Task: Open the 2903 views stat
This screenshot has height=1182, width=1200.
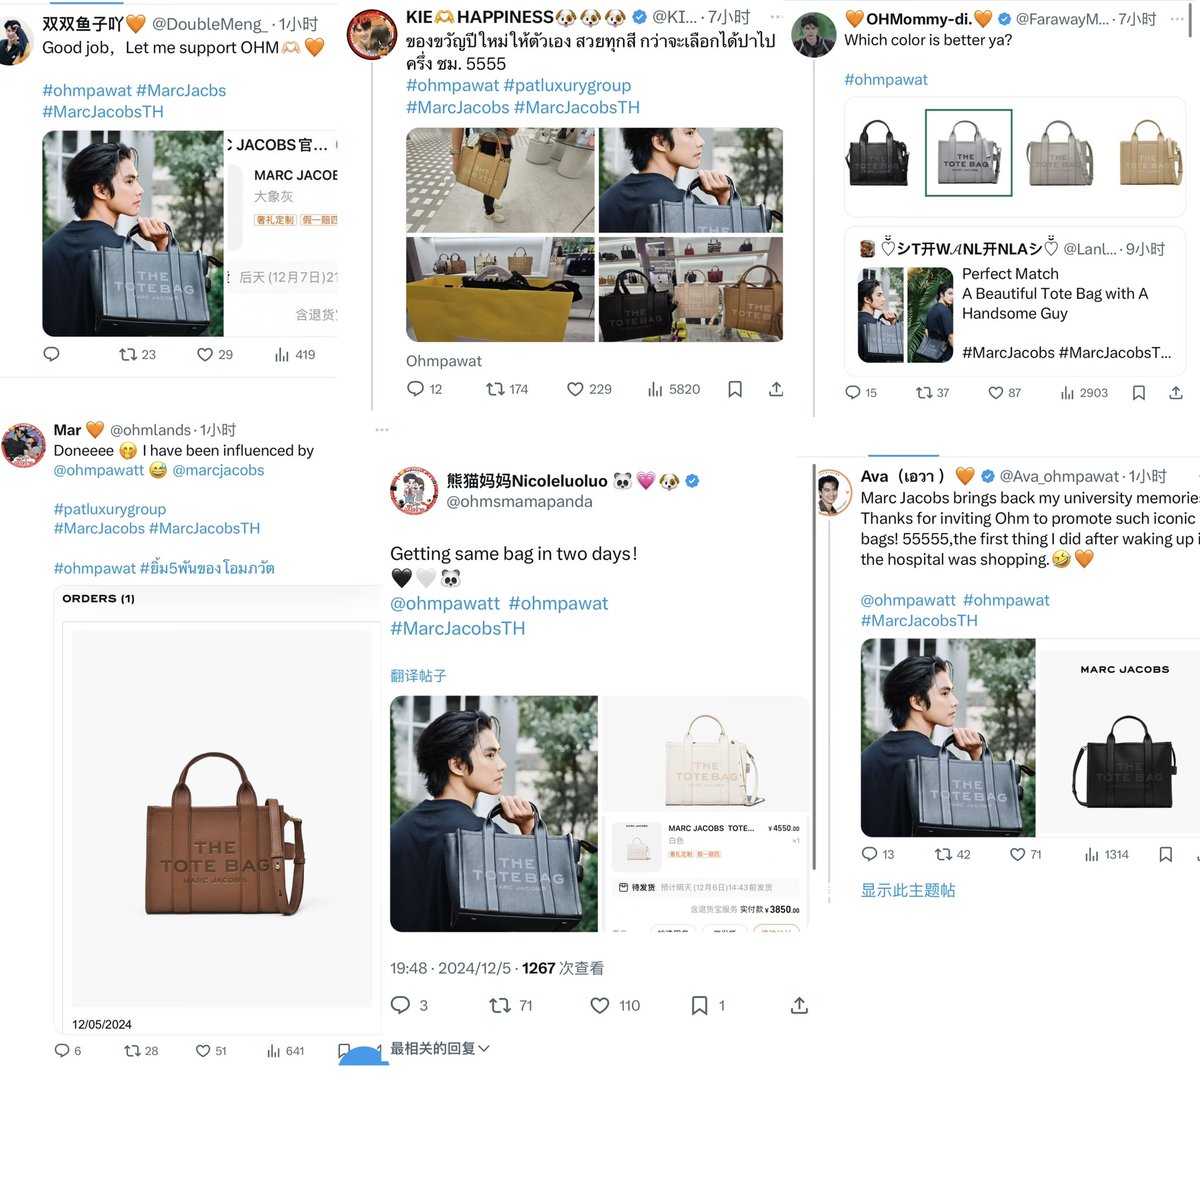Action: (x=1084, y=393)
